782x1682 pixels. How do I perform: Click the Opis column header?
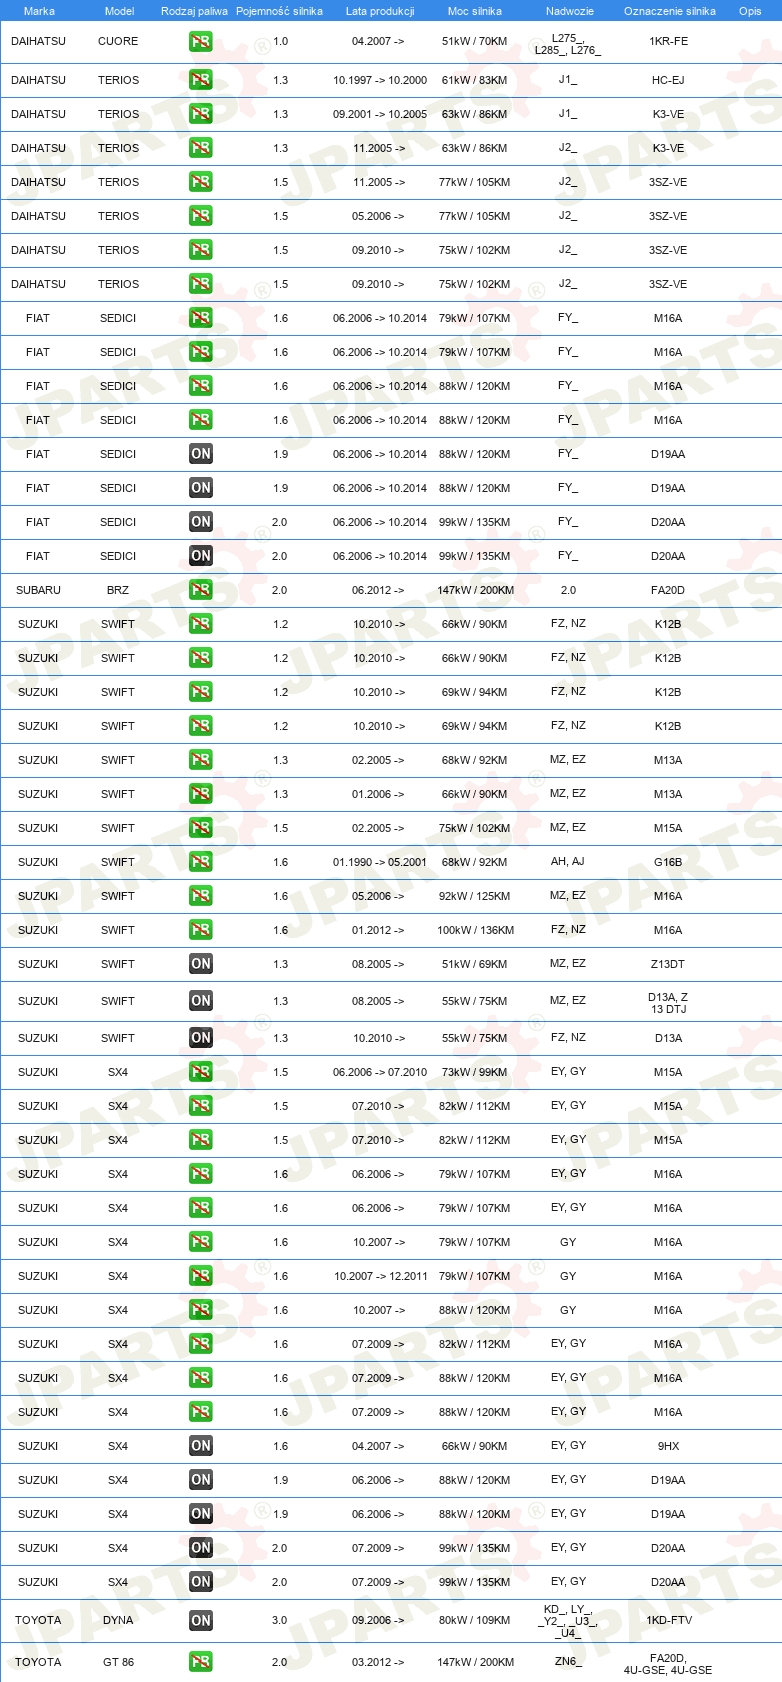(x=750, y=11)
